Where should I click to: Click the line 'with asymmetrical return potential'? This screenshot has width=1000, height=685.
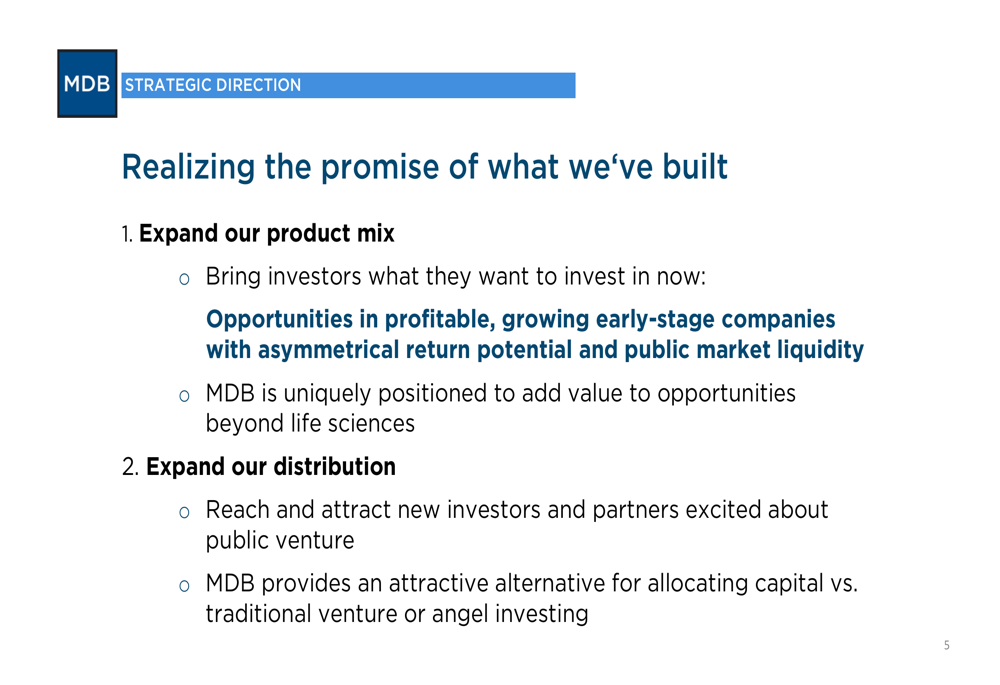[x=534, y=351]
